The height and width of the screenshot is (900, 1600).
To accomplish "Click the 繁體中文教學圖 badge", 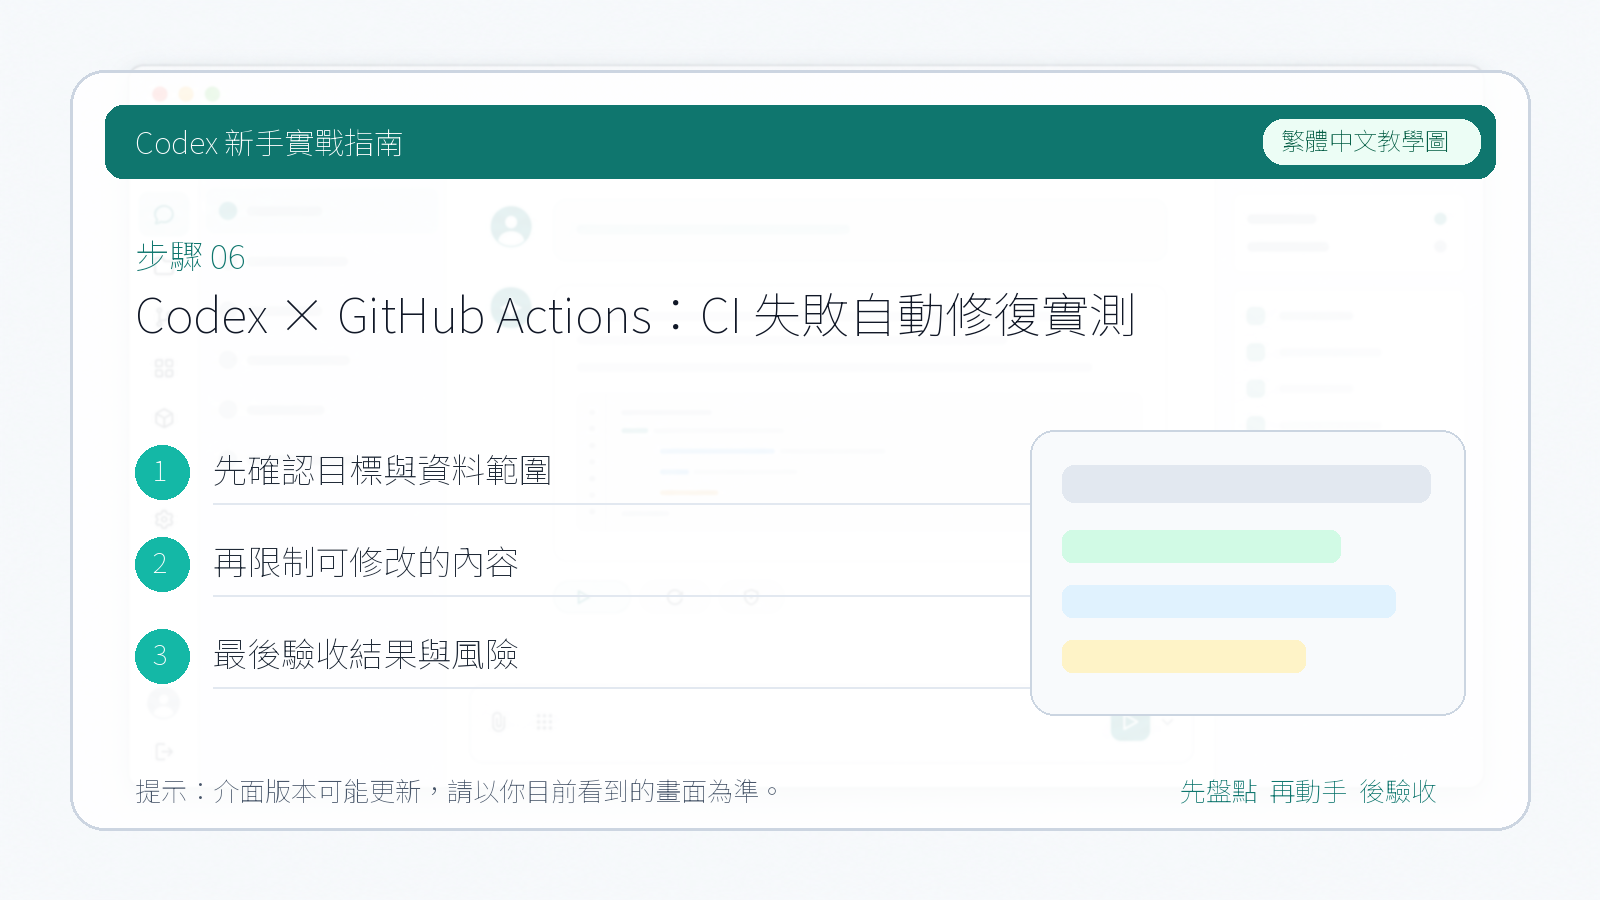I will coord(1371,142).
